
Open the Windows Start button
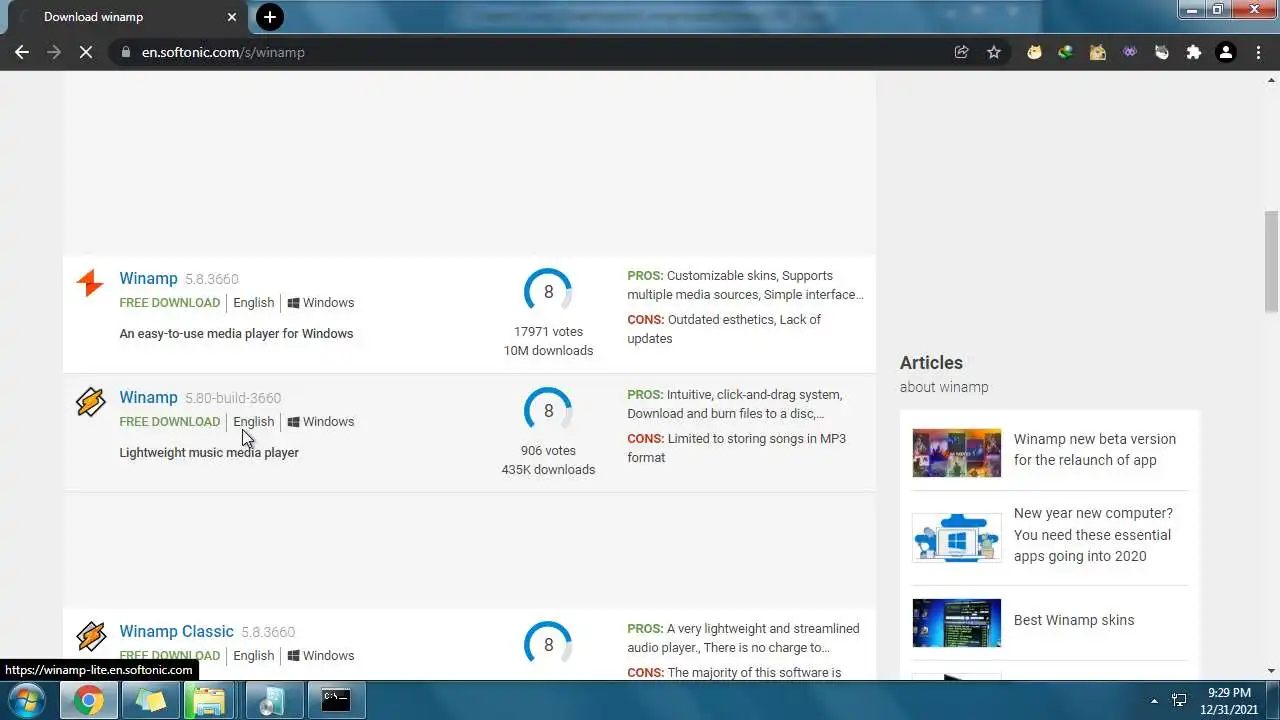[27, 701]
